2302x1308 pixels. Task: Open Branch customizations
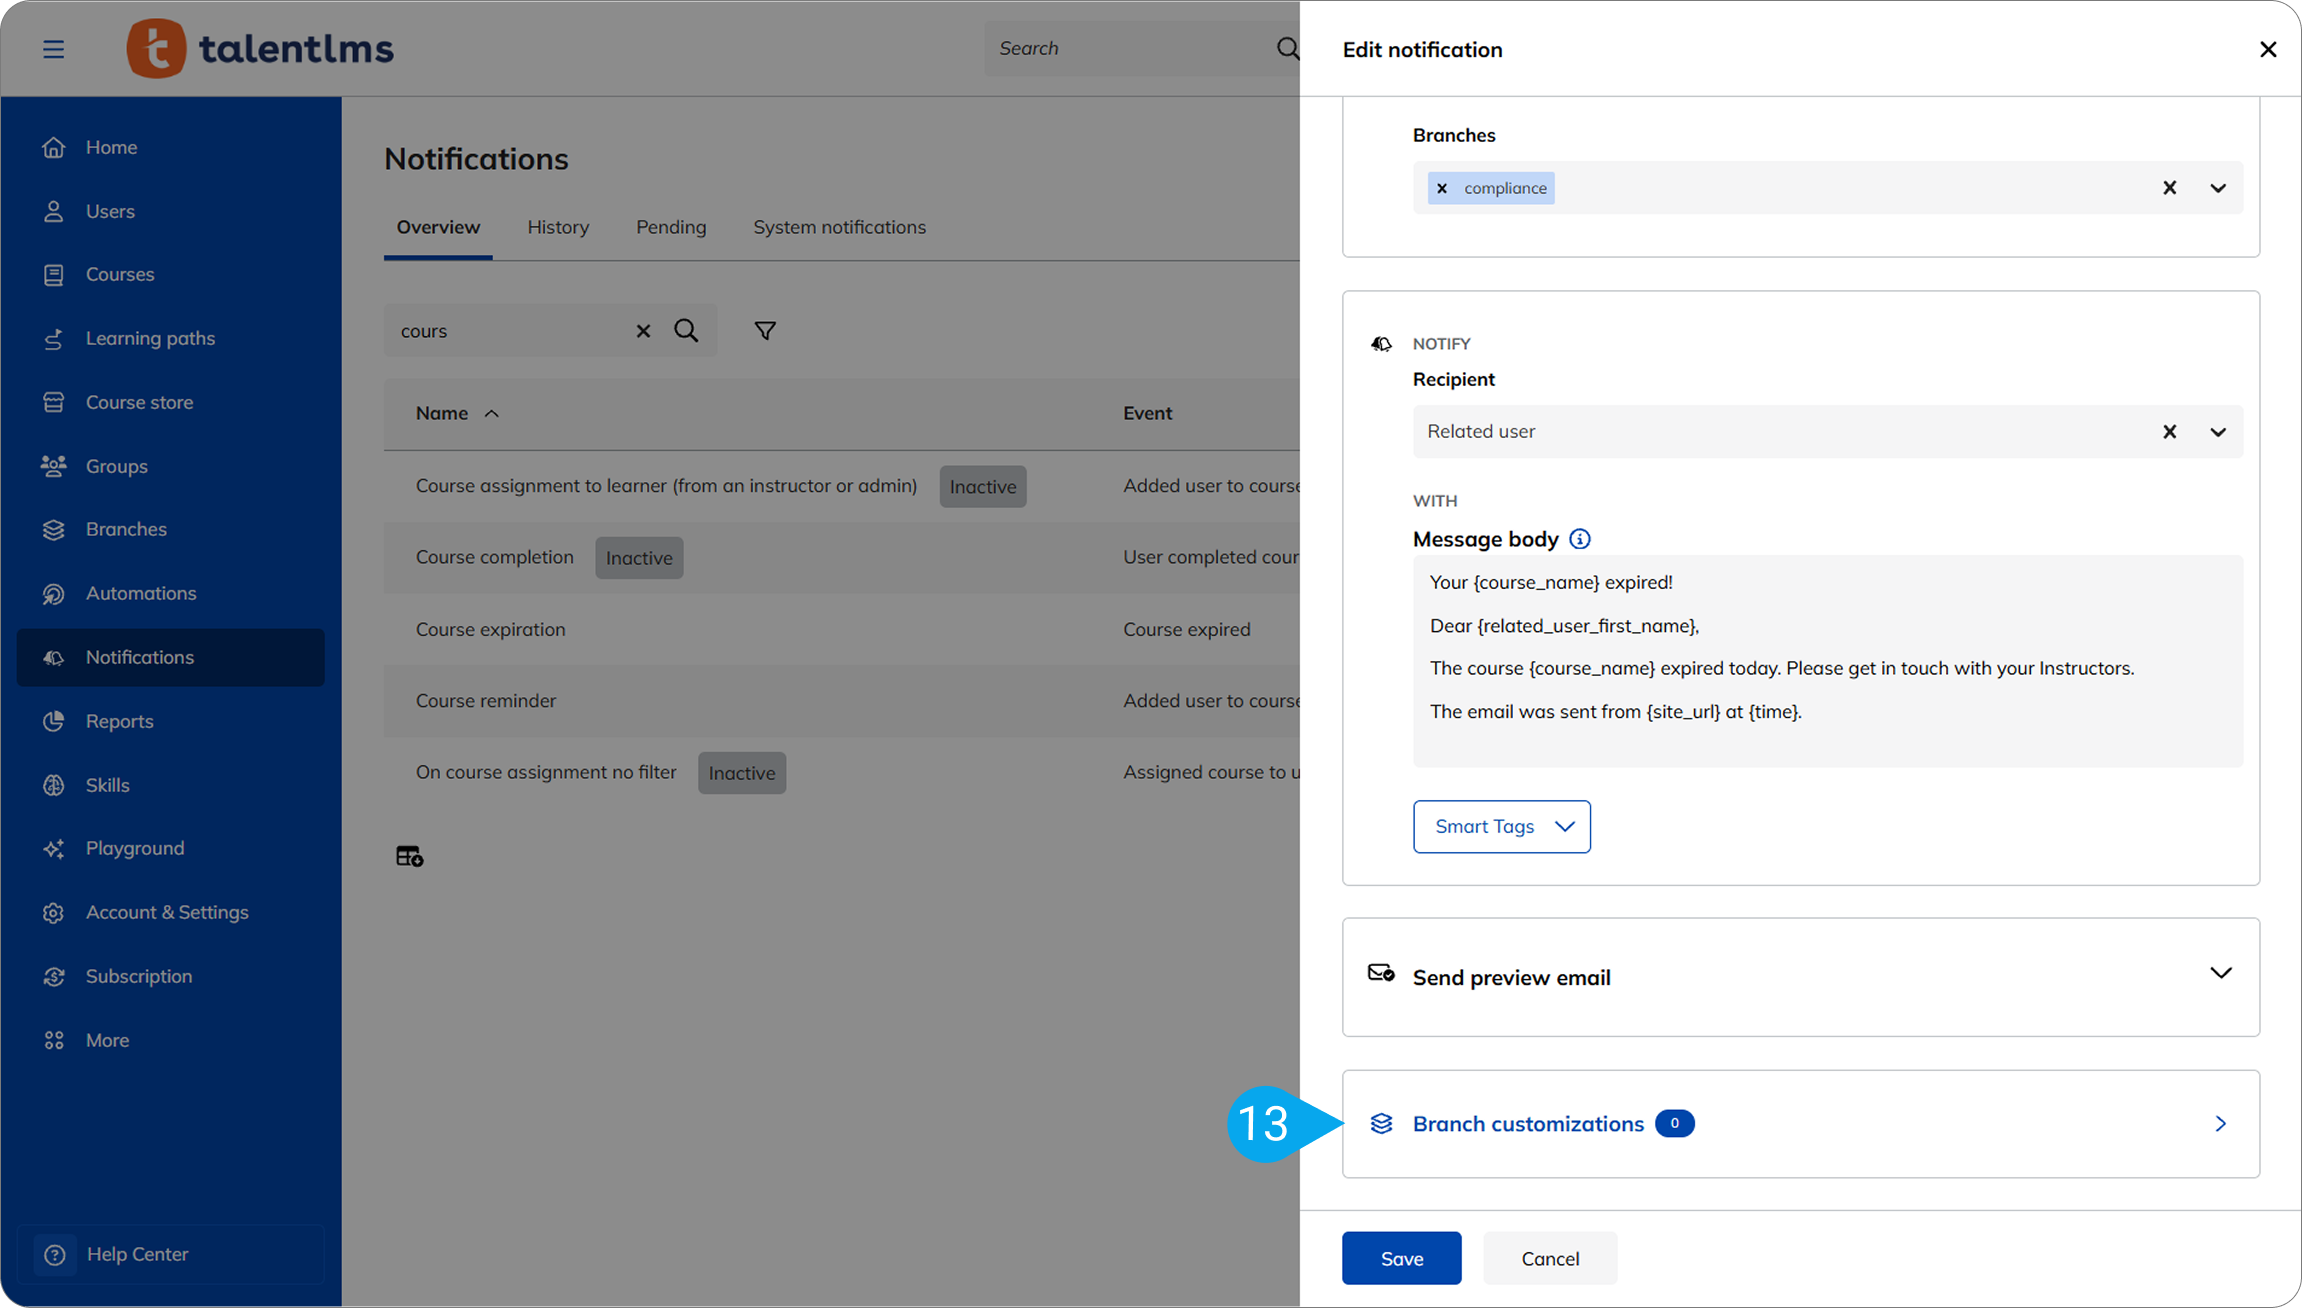1800,1124
